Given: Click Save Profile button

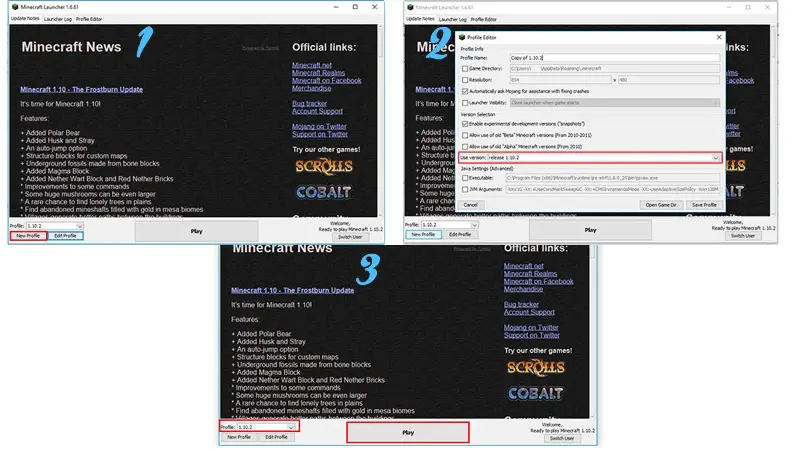Looking at the screenshot, I should [x=704, y=205].
